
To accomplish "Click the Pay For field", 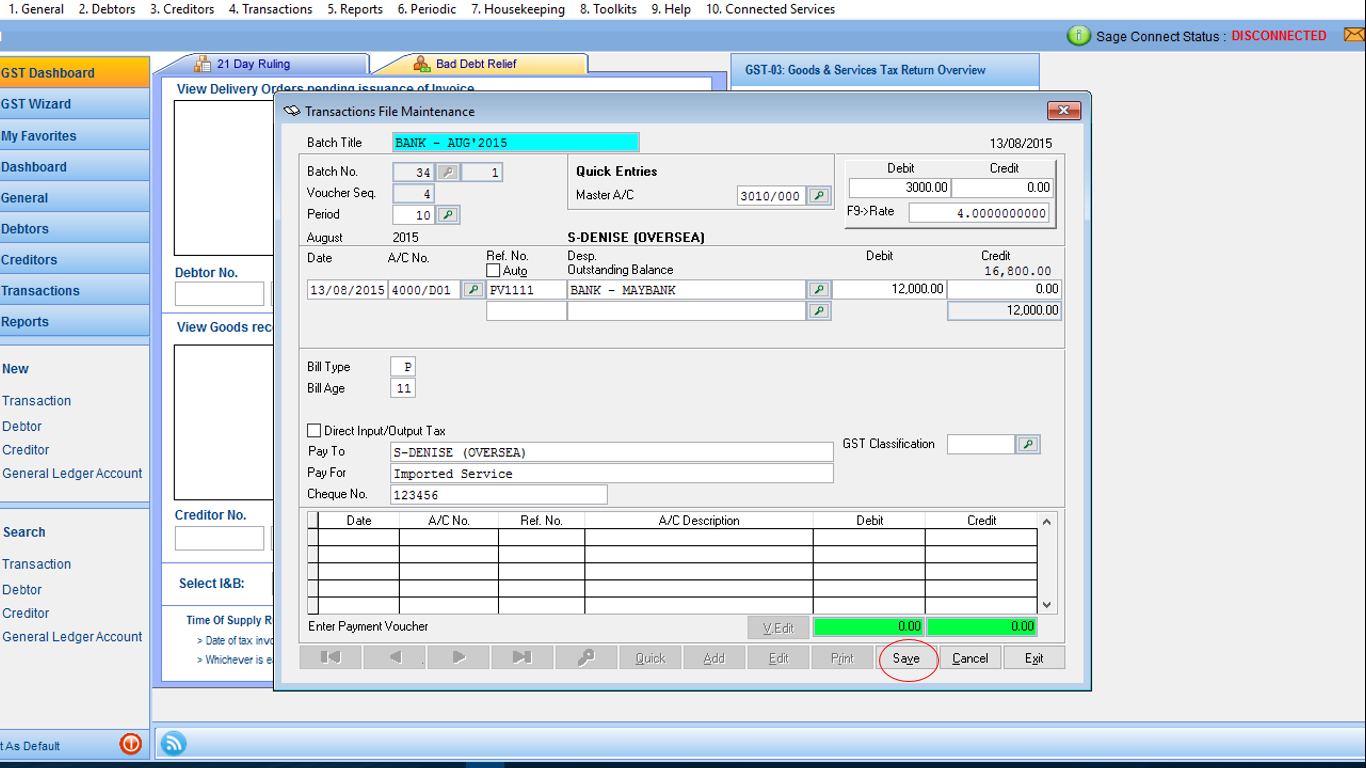I will click(x=612, y=473).
